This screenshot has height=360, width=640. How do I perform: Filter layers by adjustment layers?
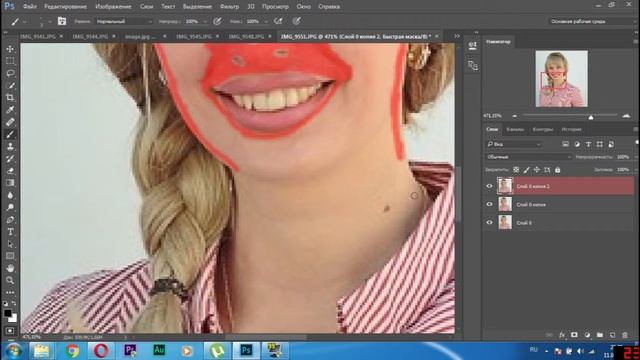click(x=577, y=144)
